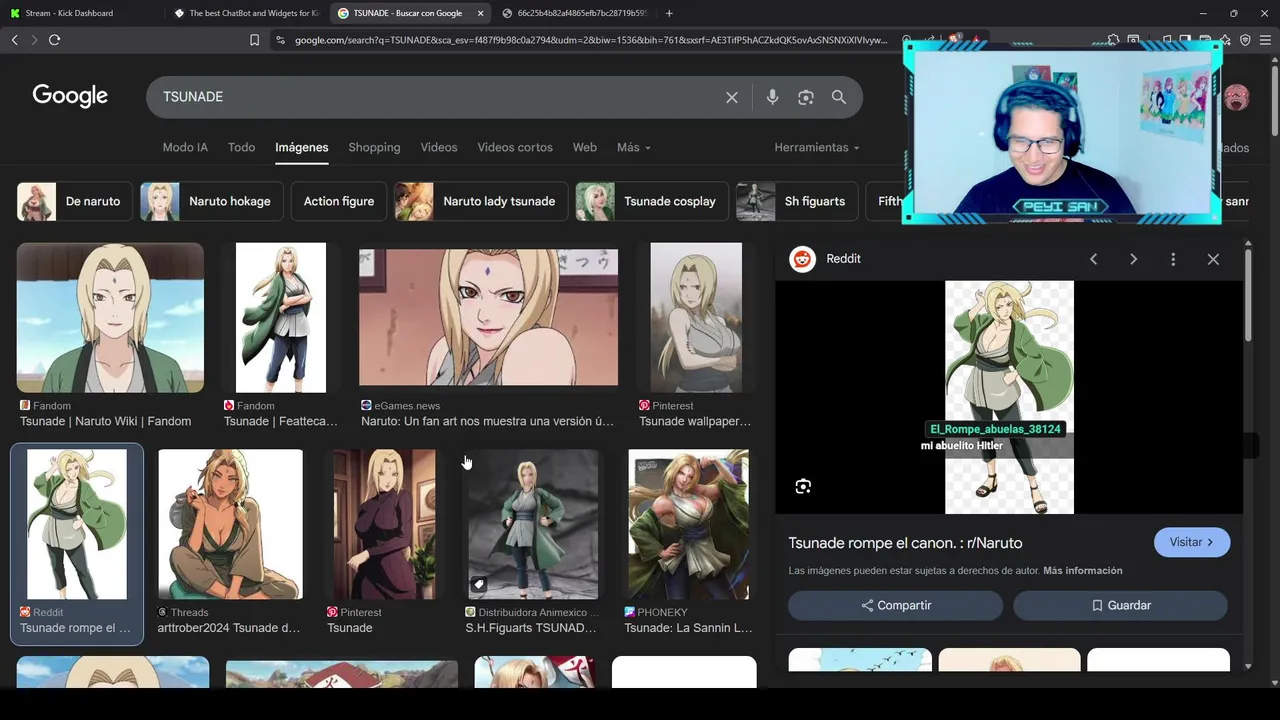Bookmark page icon in address bar
The width and height of the screenshot is (1280, 720).
pyautogui.click(x=254, y=40)
